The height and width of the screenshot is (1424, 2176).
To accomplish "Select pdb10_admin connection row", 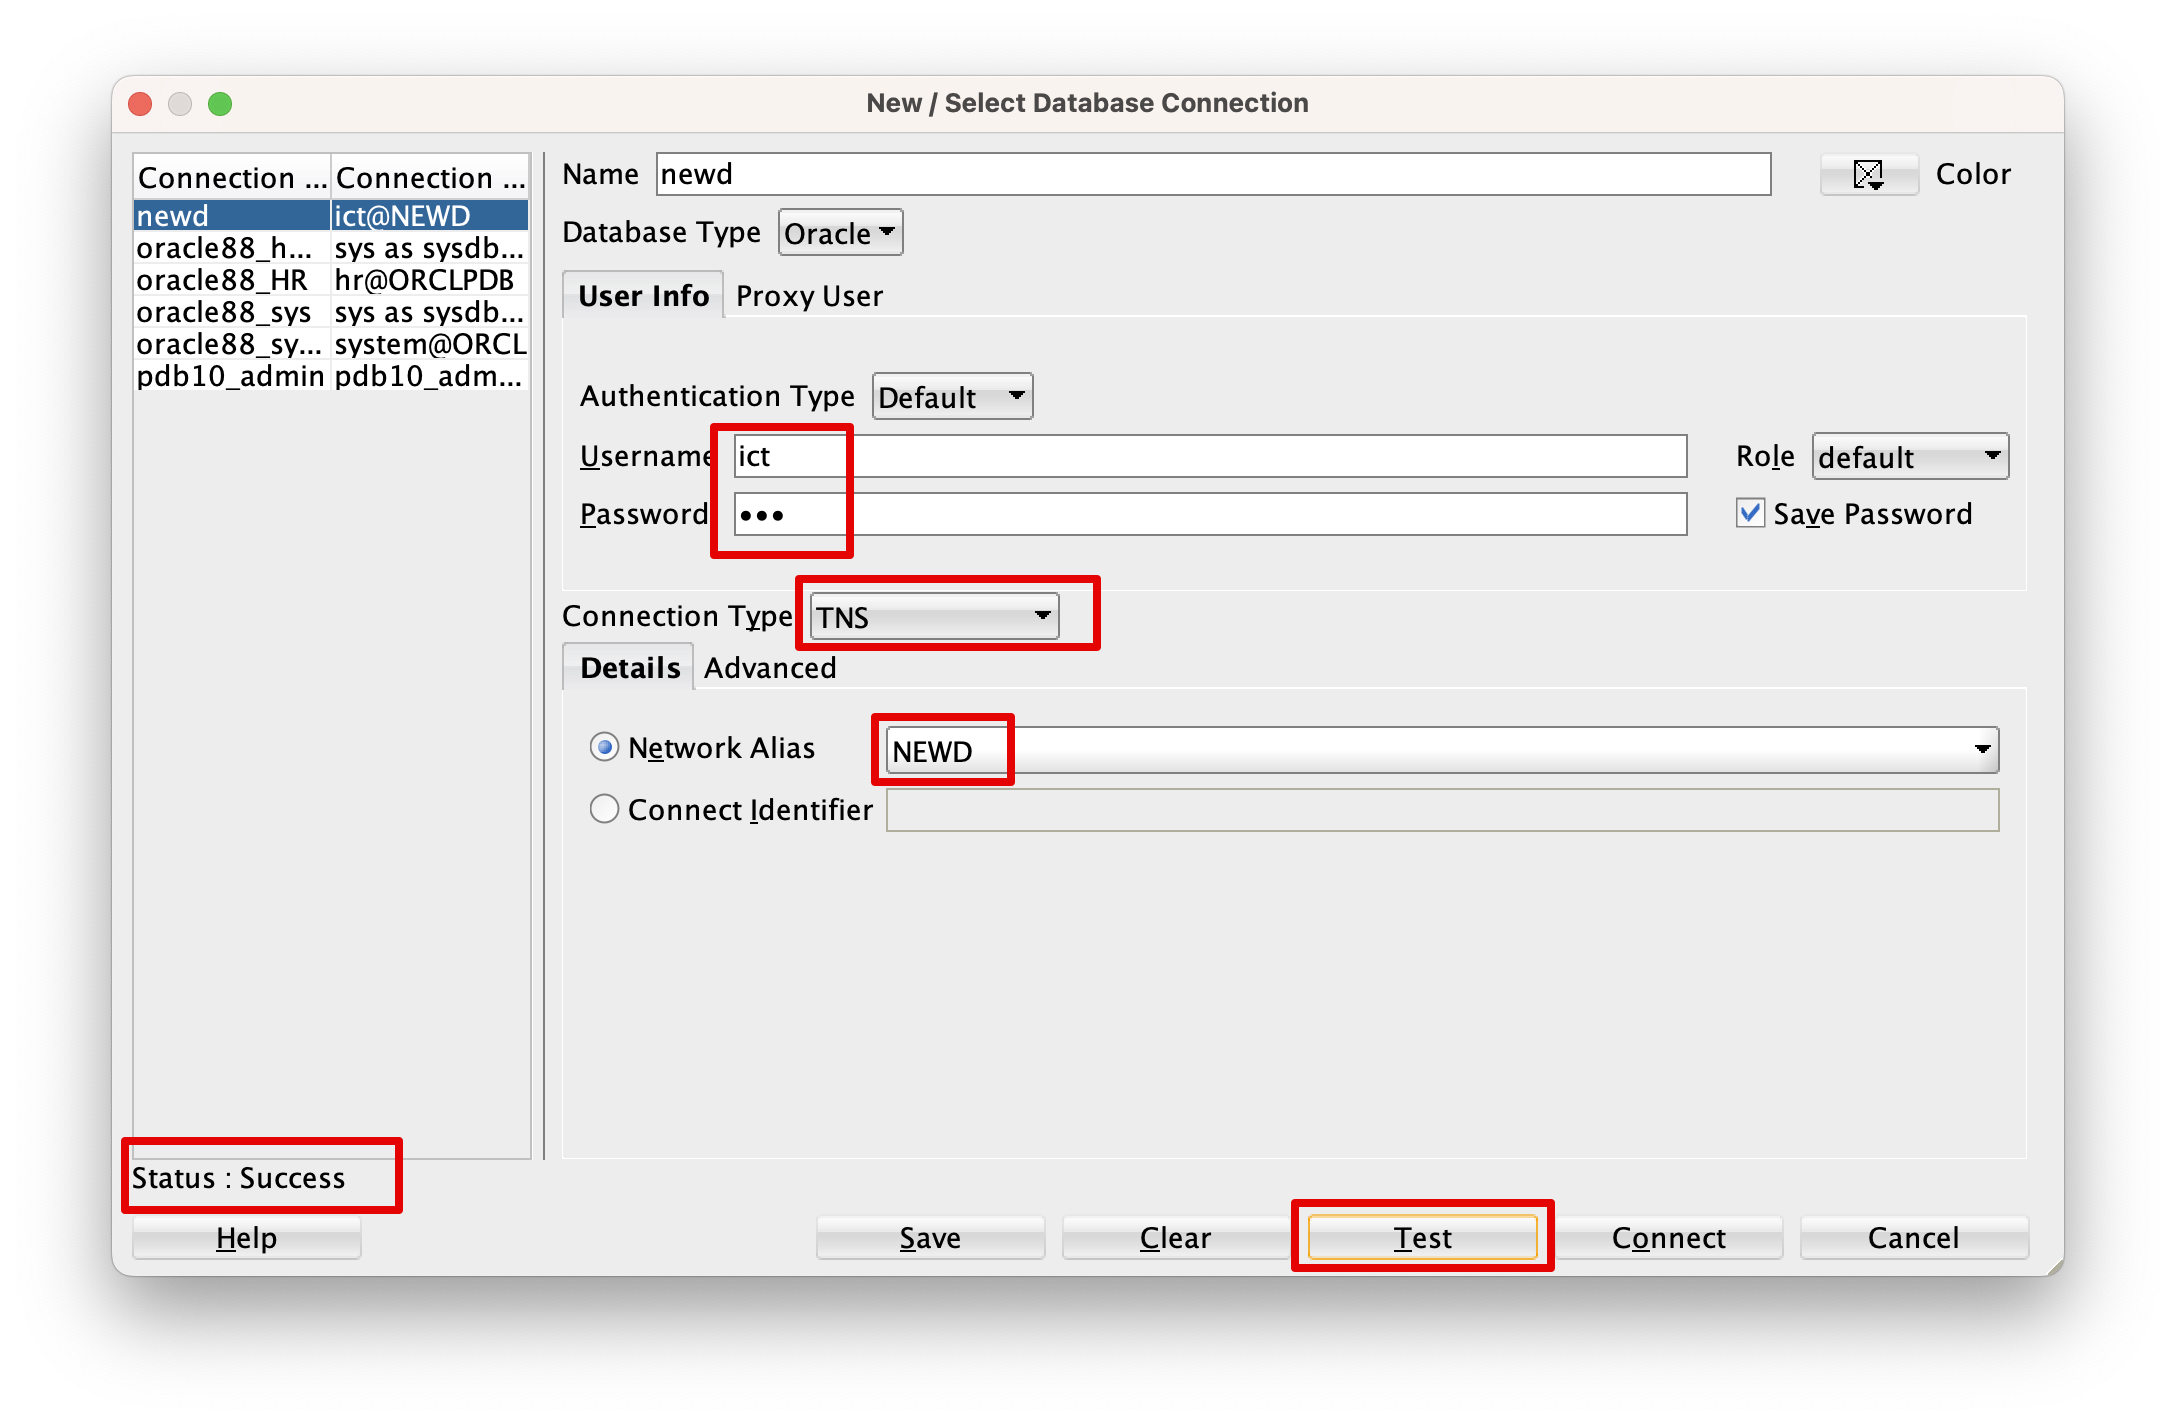I will tap(230, 376).
